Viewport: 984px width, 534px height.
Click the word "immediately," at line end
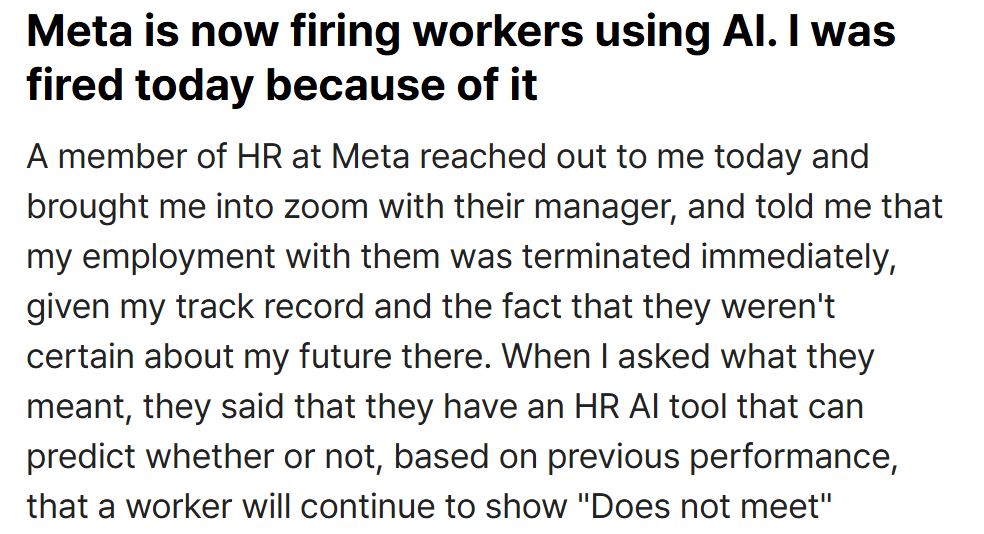798,259
